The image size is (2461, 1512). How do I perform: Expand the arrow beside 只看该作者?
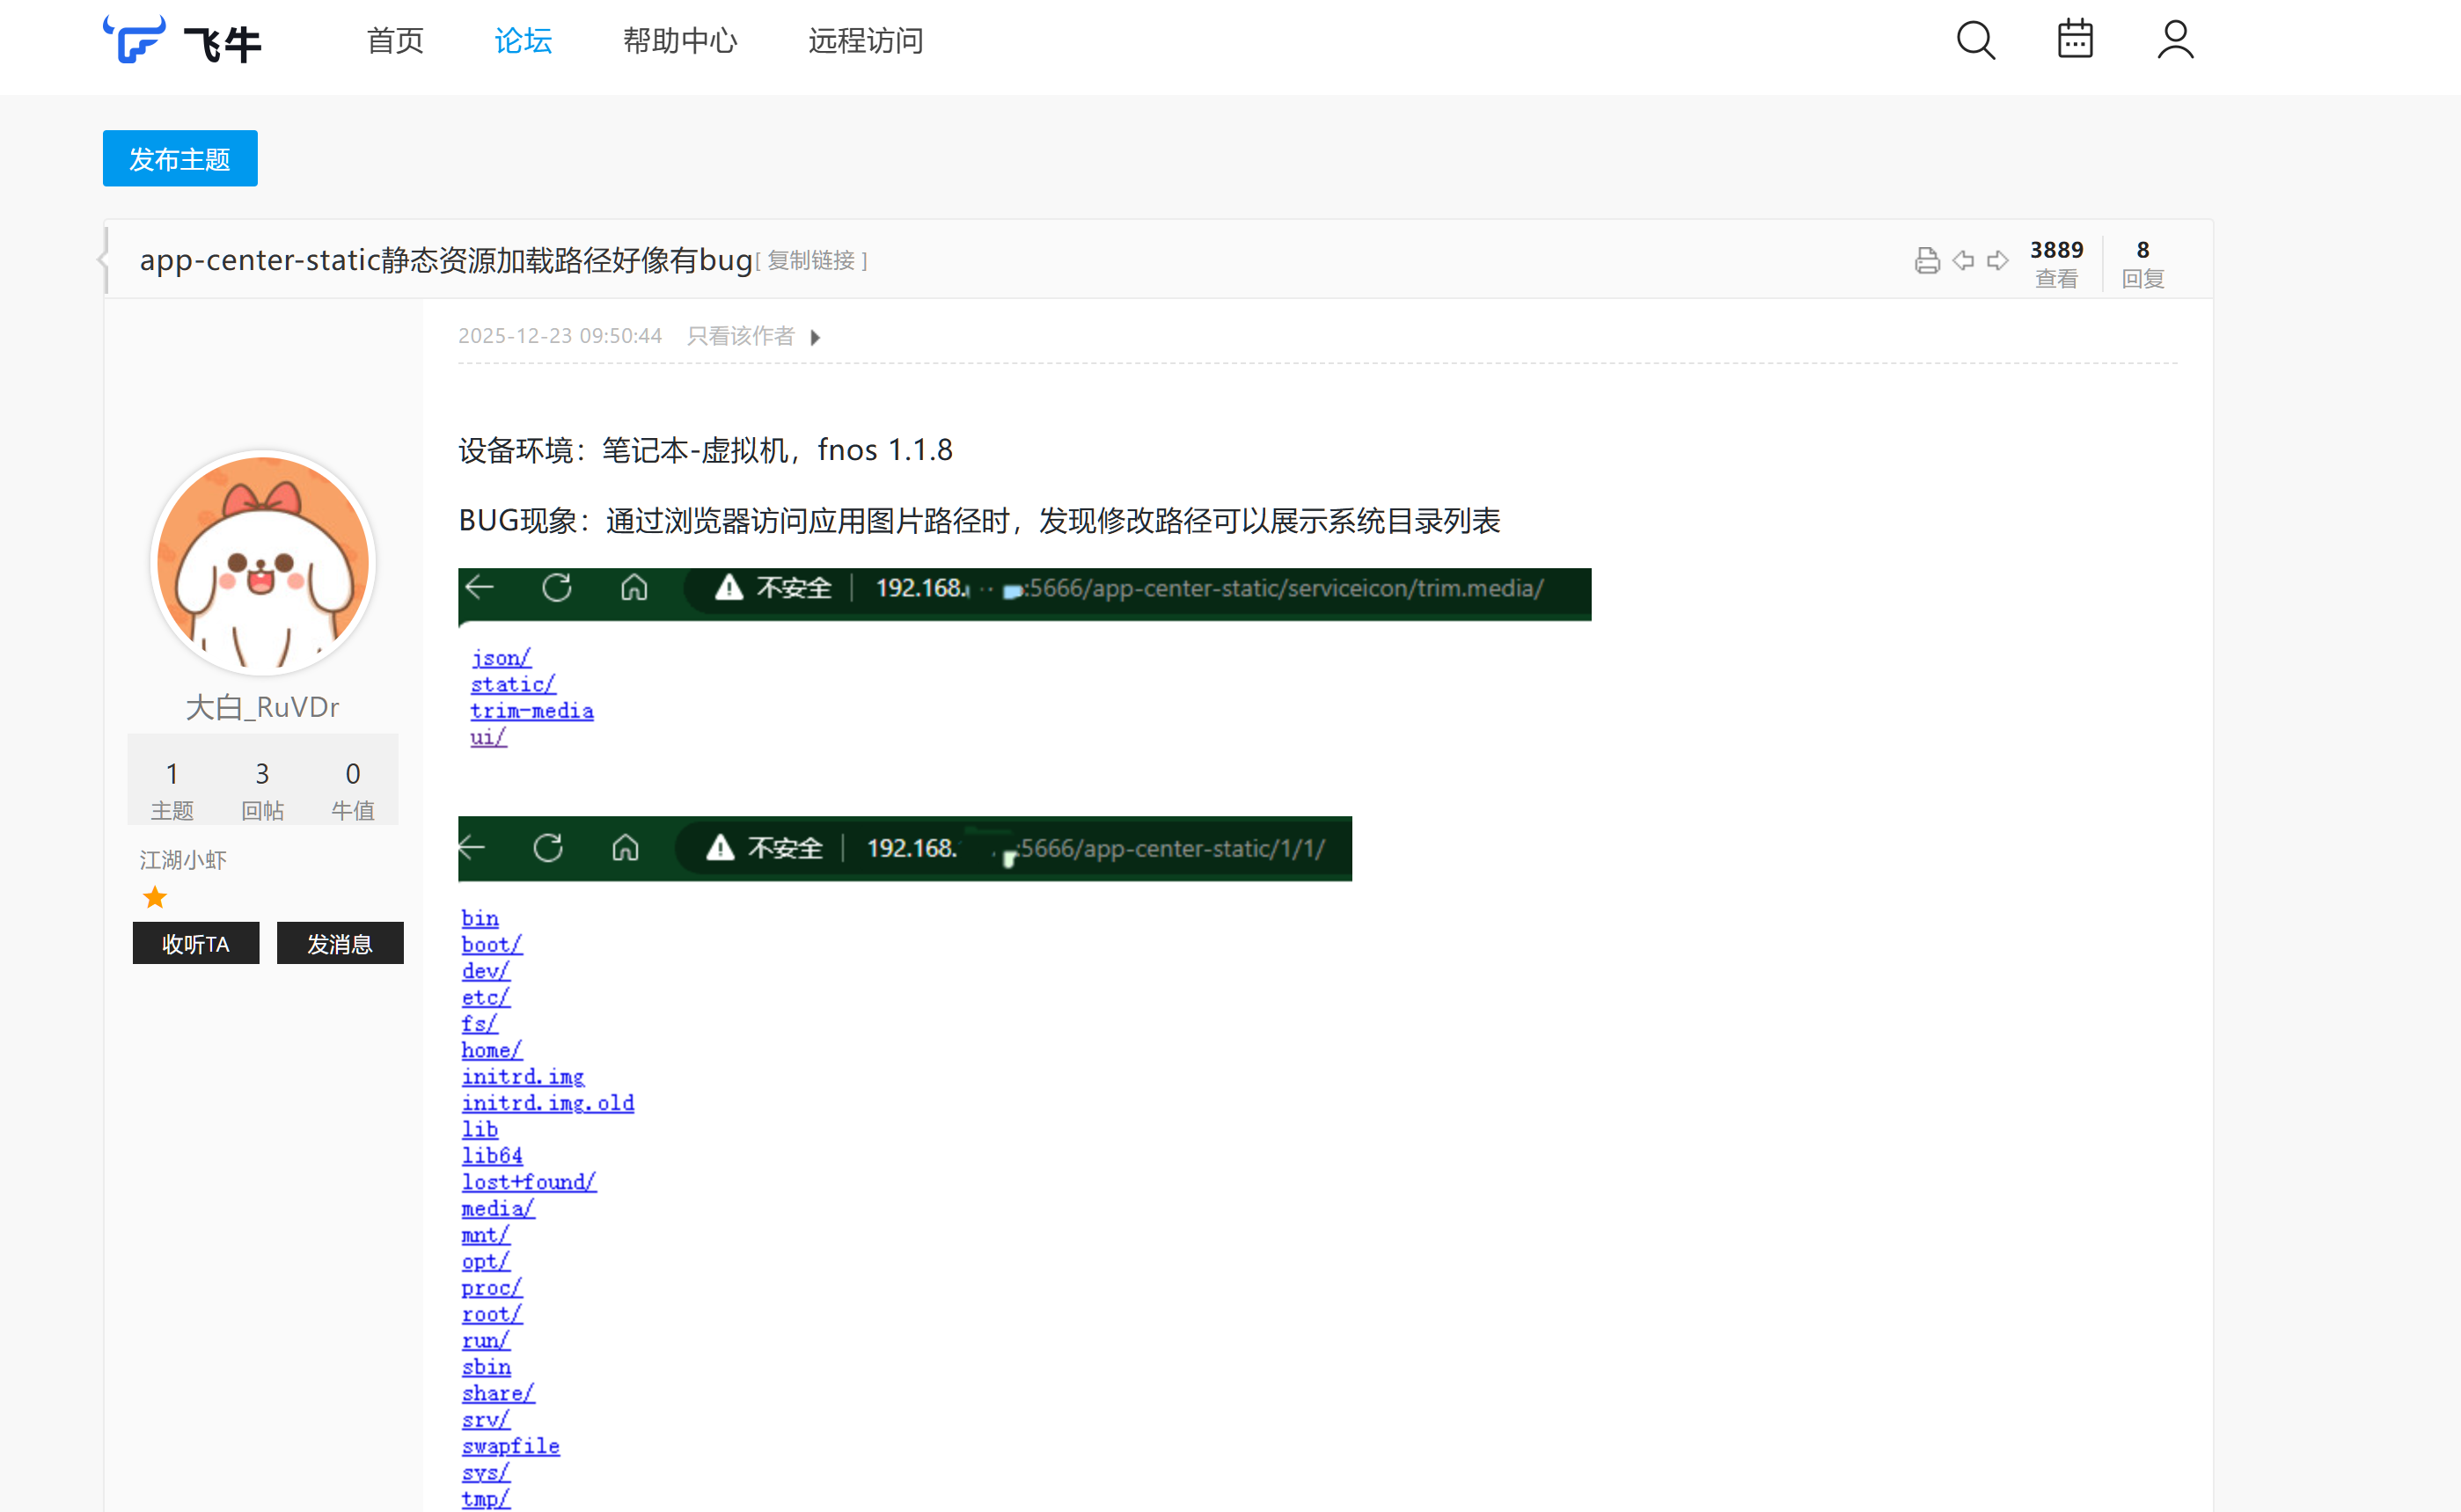[x=816, y=338]
